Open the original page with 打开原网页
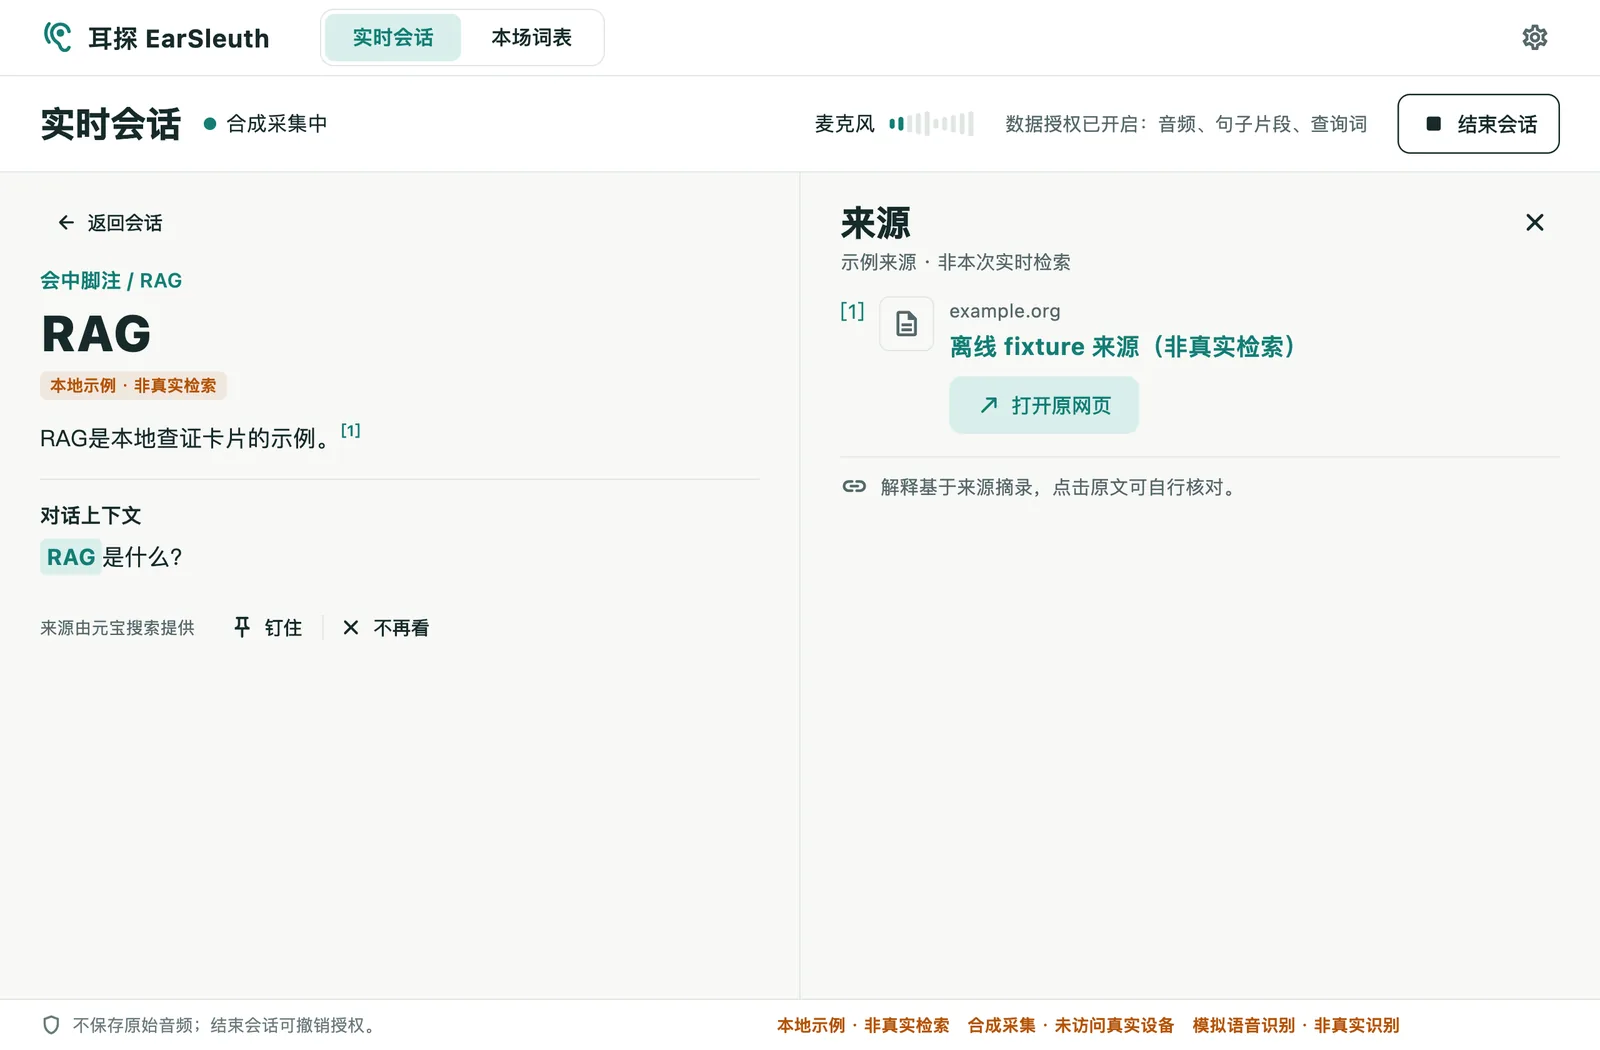This screenshot has width=1600, height=1050. 1044,405
